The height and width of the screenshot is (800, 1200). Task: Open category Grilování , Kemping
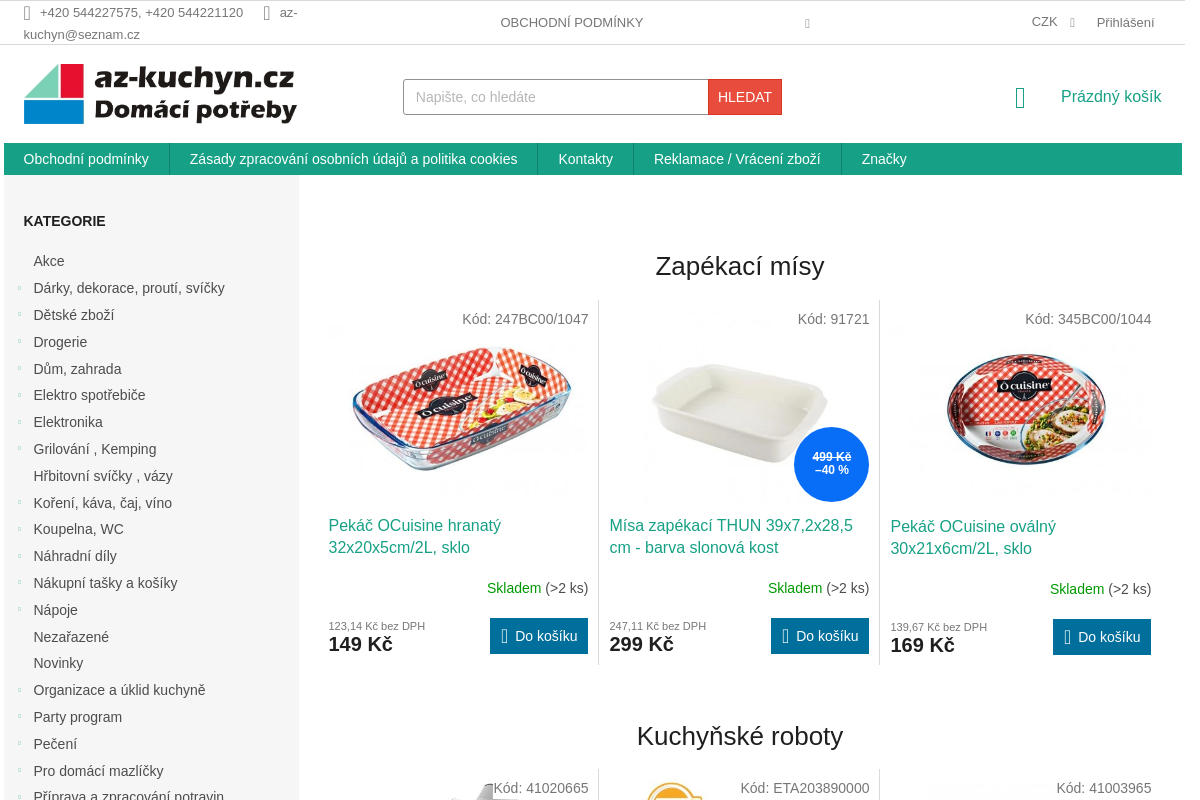(x=95, y=449)
